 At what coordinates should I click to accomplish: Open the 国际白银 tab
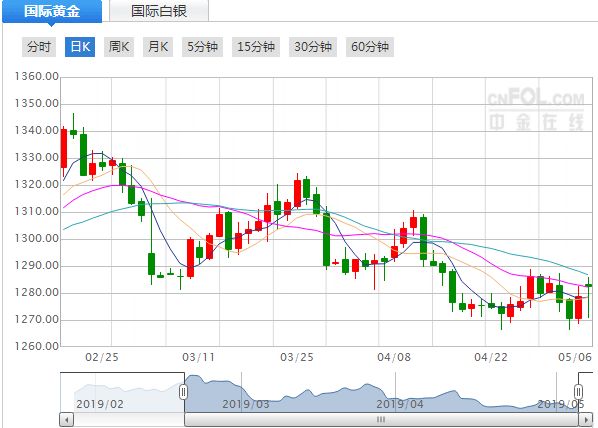pos(159,11)
